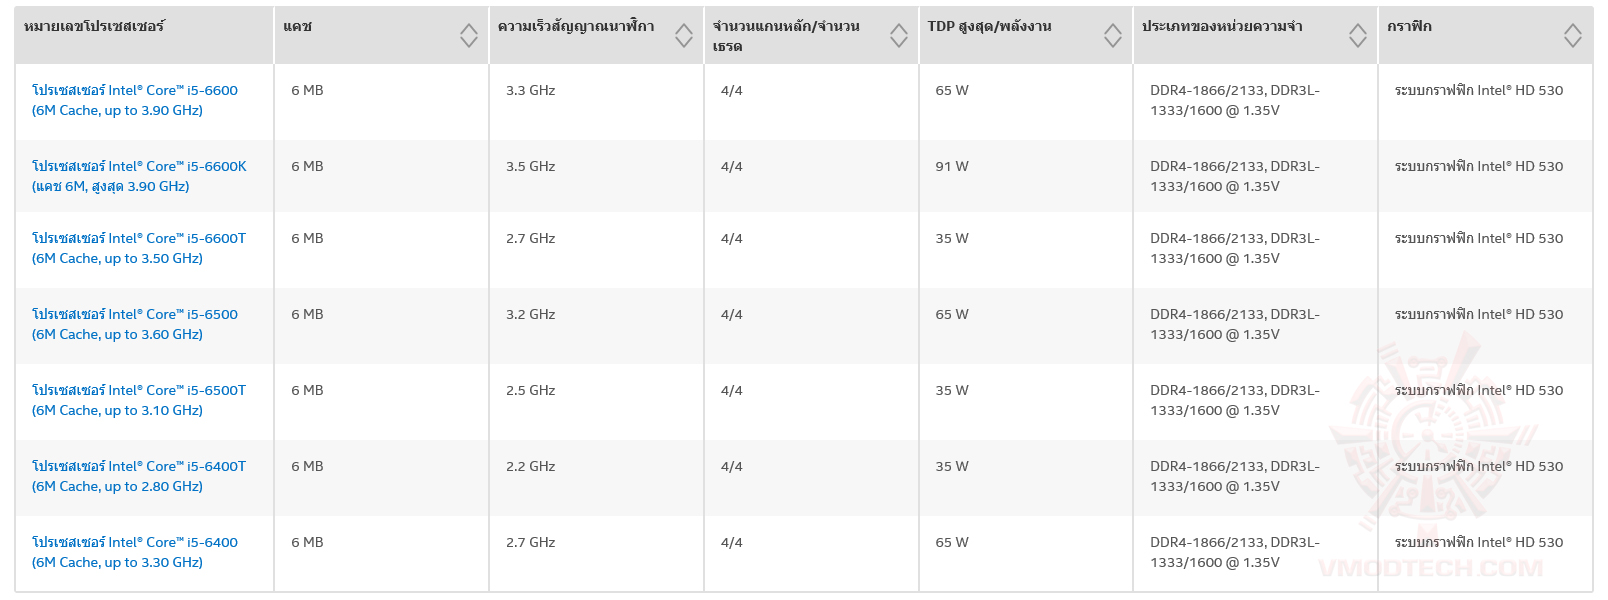Click the 91 W TDP cell
This screenshot has height=600, width=1608.
(952, 167)
